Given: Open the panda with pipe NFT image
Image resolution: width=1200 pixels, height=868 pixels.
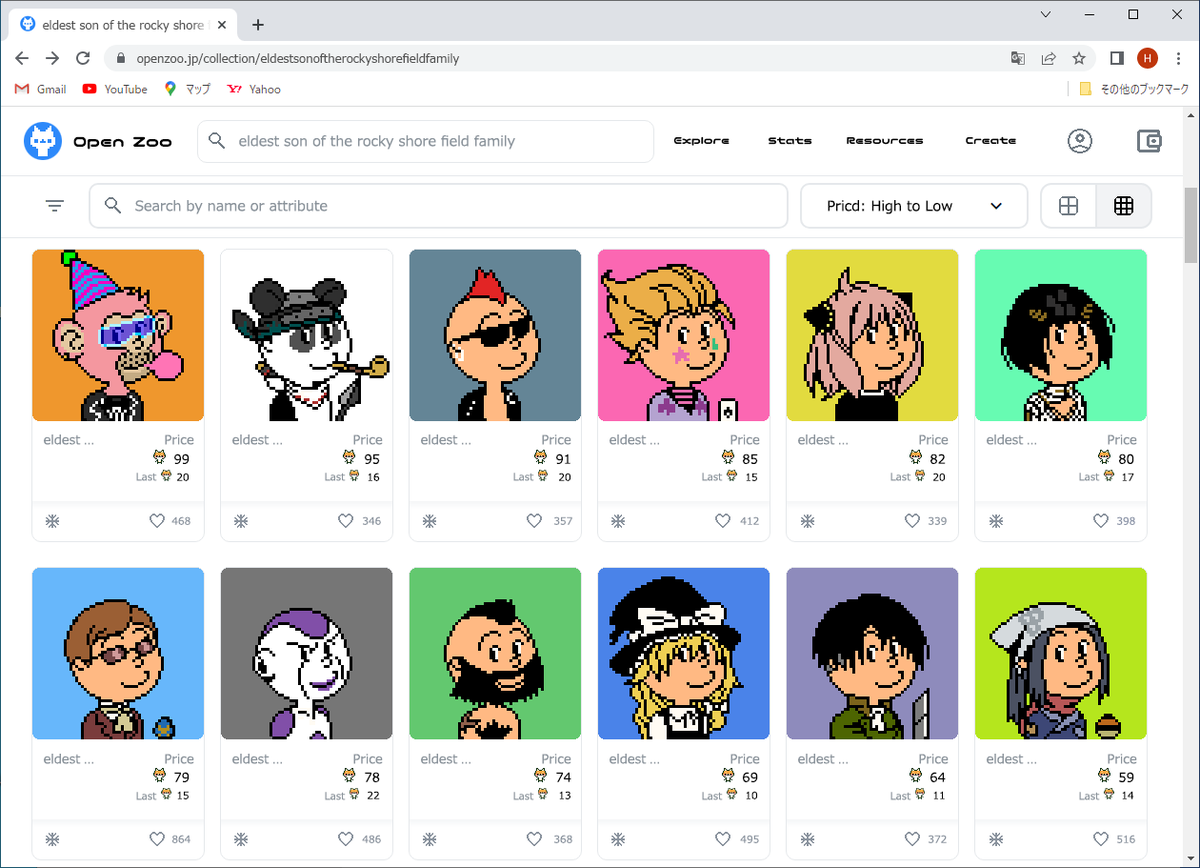Looking at the screenshot, I should pos(307,335).
